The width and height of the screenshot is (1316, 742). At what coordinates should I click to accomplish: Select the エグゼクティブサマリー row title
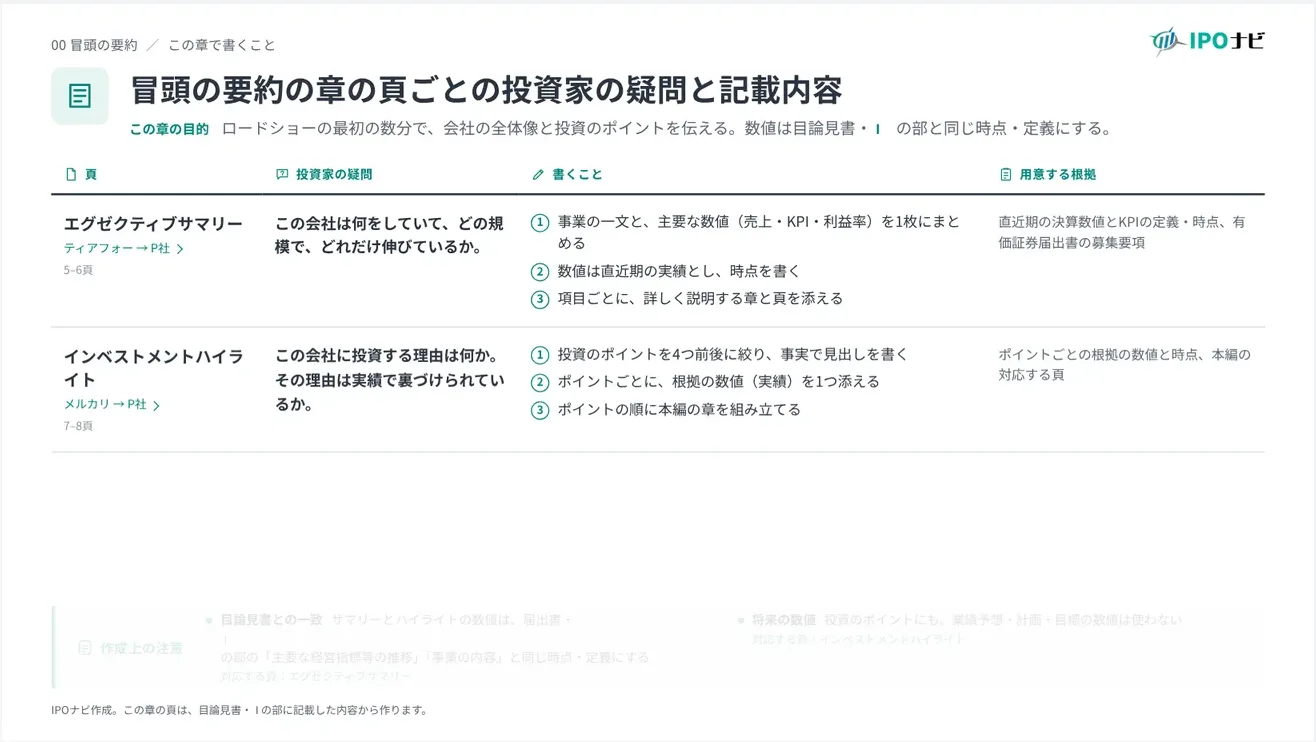[153, 224]
